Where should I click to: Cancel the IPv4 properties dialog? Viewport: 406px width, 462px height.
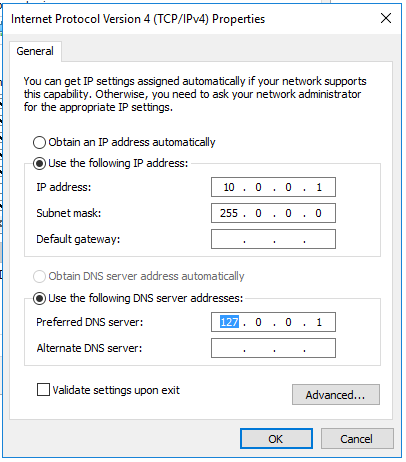coord(357,439)
